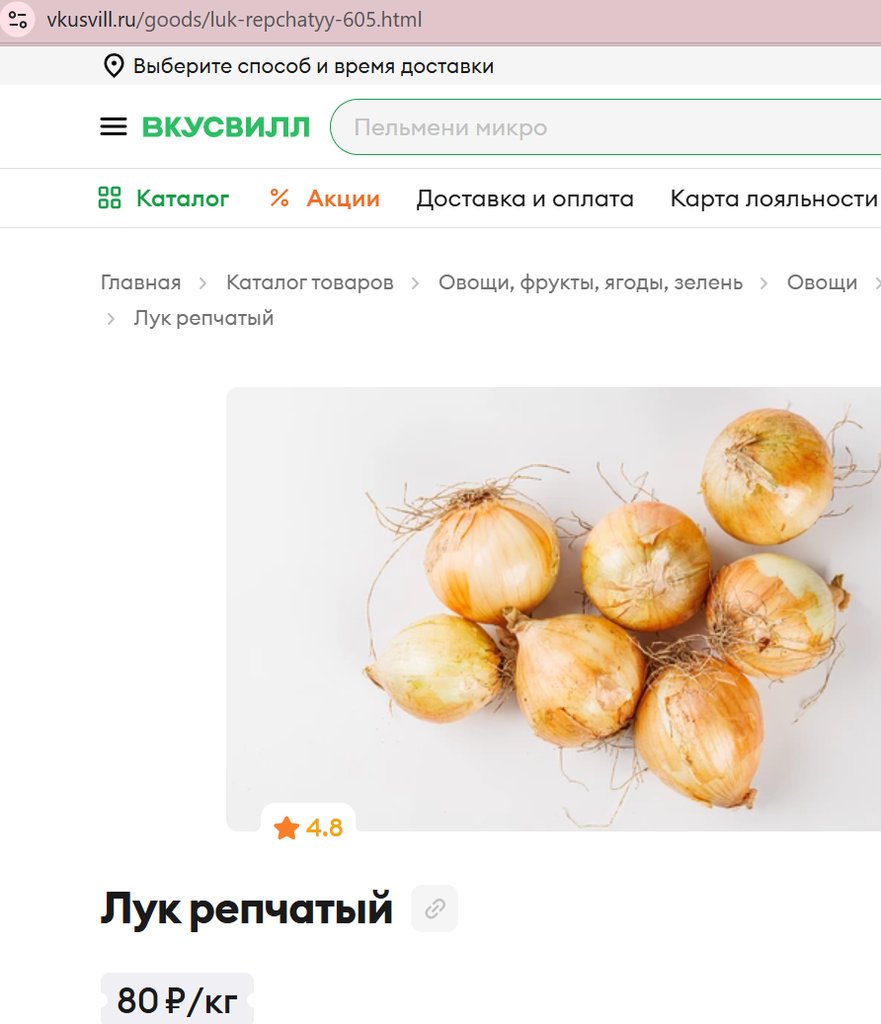Screen dimensions: 881x1024
Task: Focus the Пельмени микро search field
Action: [605, 127]
